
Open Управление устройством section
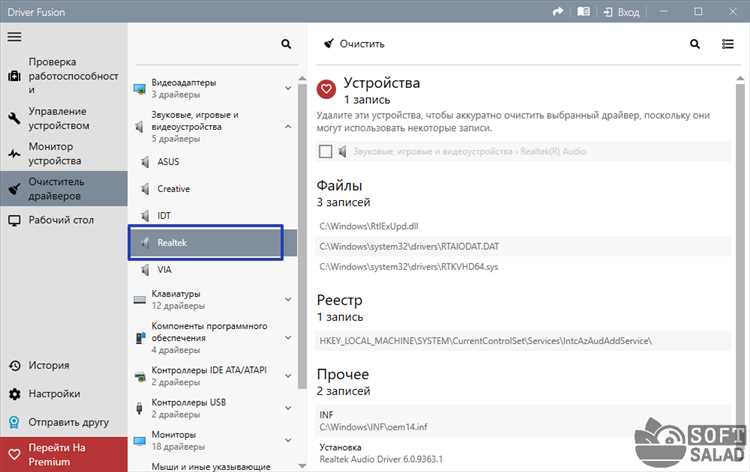64,118
